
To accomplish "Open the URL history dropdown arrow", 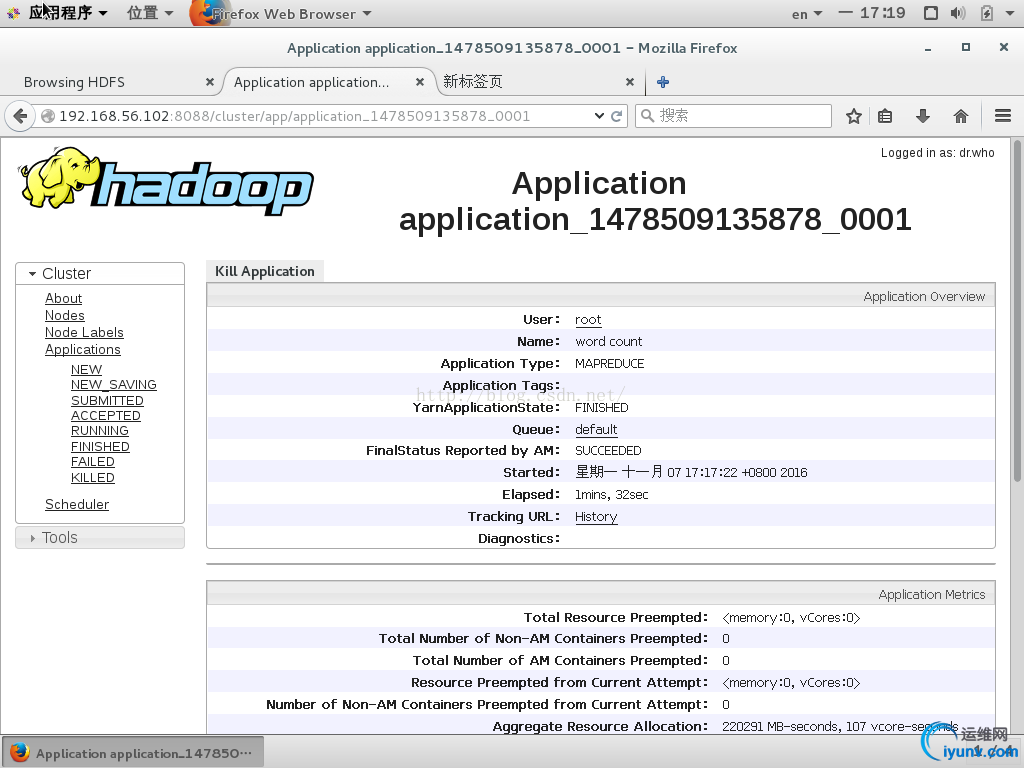I will coord(599,116).
